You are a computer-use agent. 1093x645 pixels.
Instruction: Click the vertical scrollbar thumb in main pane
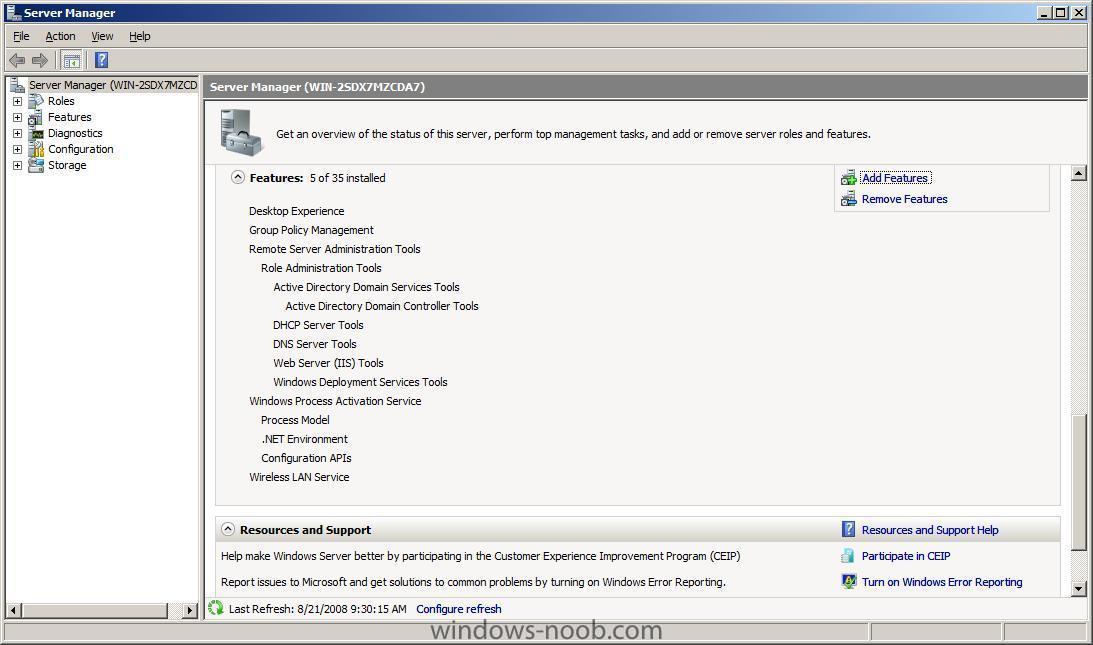[1078, 483]
